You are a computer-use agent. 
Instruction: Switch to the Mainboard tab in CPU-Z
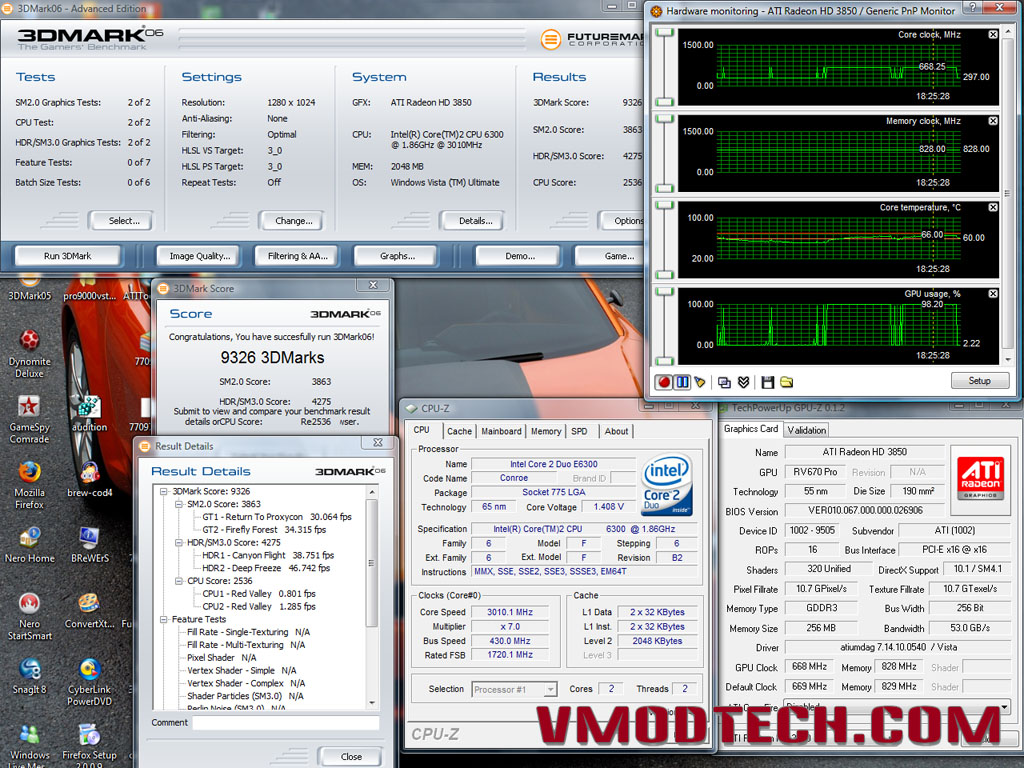click(x=501, y=431)
